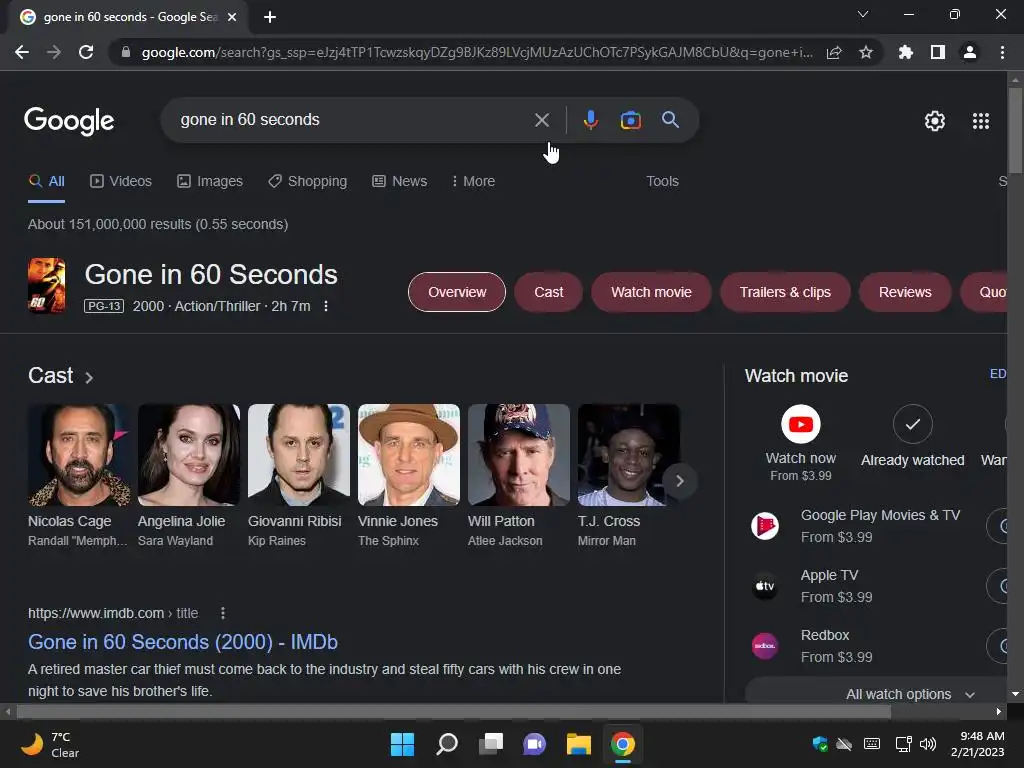Screen dimensions: 1024x768
Task: Open a new browser tab
Action: [270, 17]
